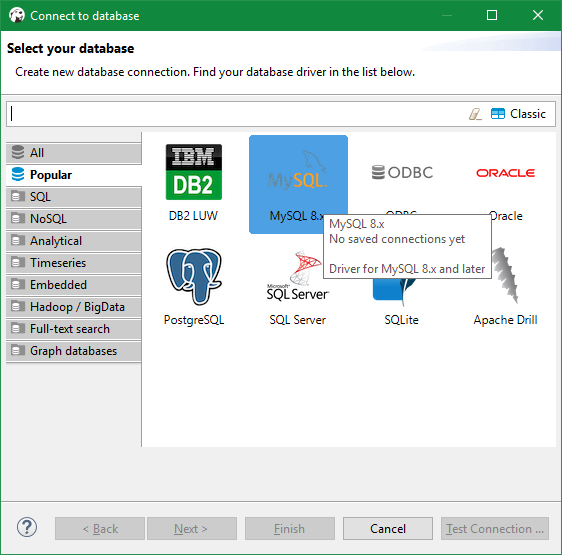Click the Next button

[192, 528]
